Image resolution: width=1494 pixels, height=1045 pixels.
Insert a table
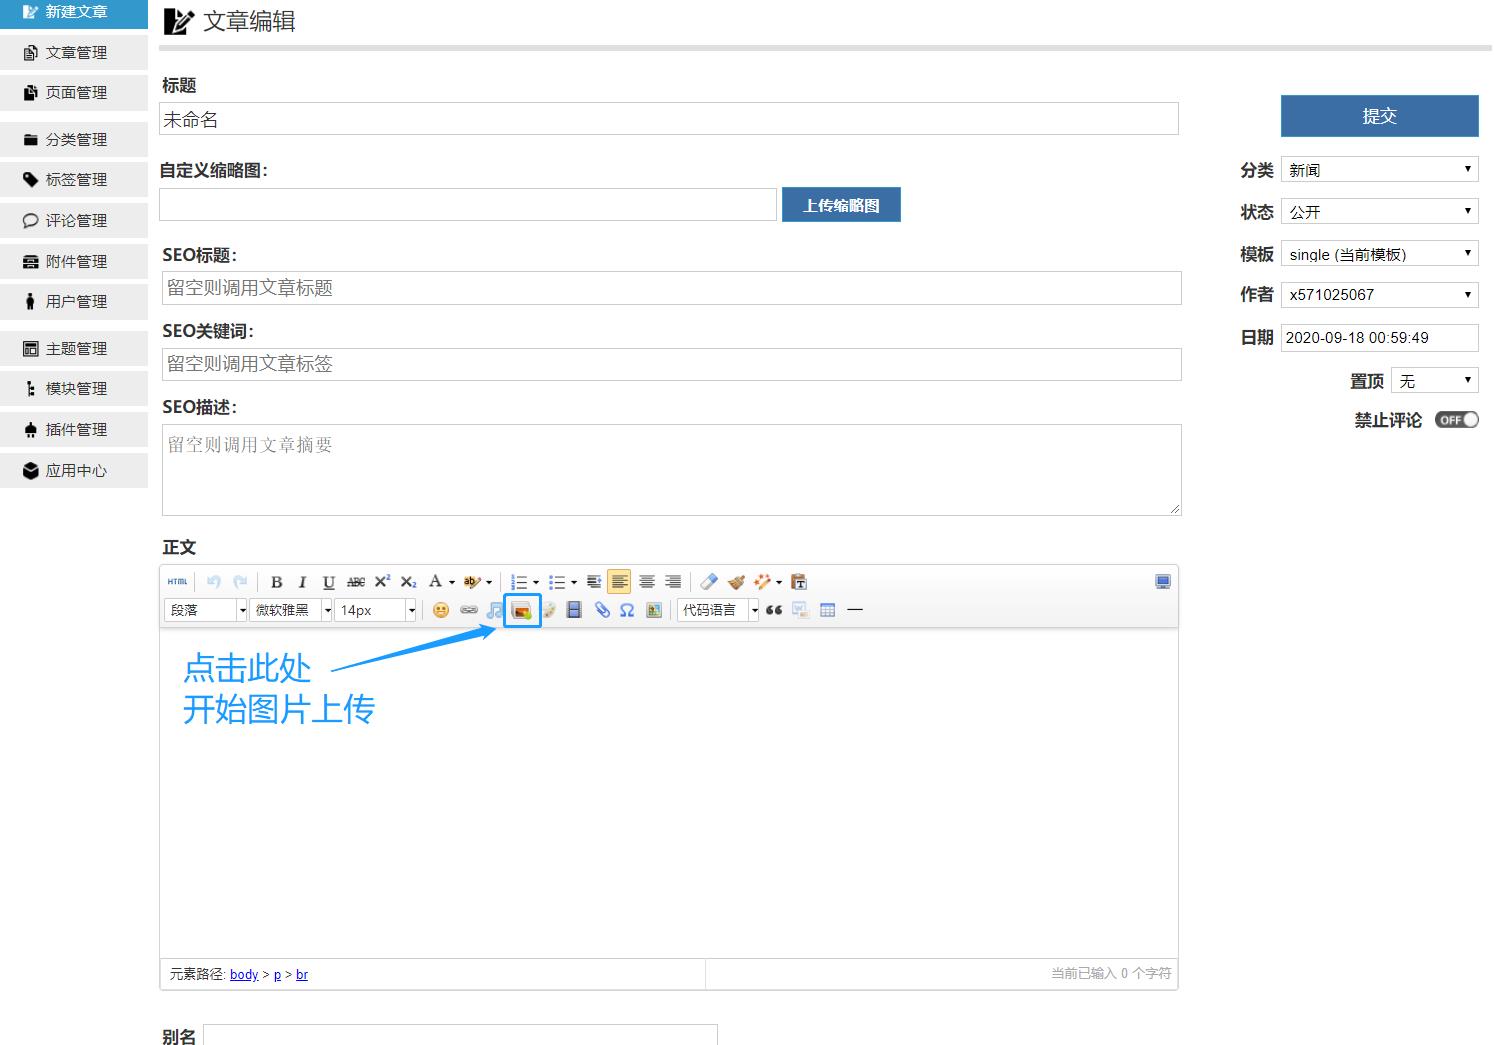[828, 610]
